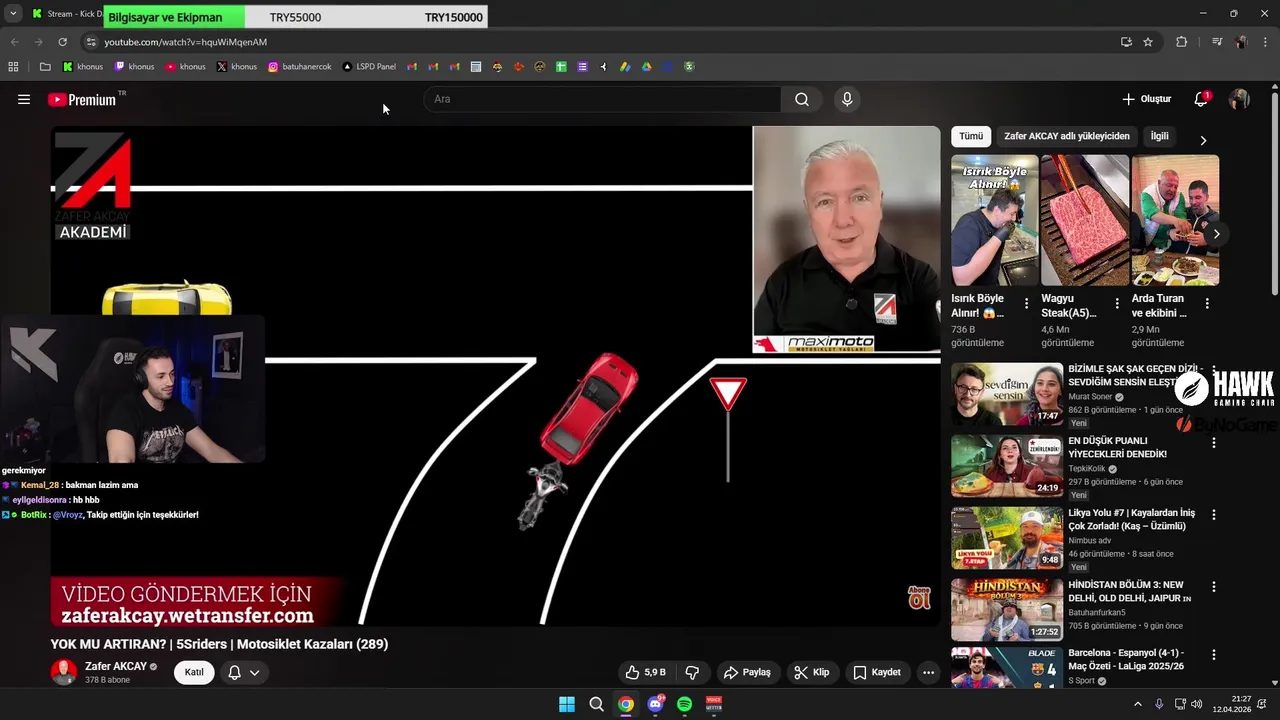Open options for EN DÜŞÜK PUANLI YİYECEKLERİ video
The width and height of the screenshot is (1280, 720).
coord(1214,442)
